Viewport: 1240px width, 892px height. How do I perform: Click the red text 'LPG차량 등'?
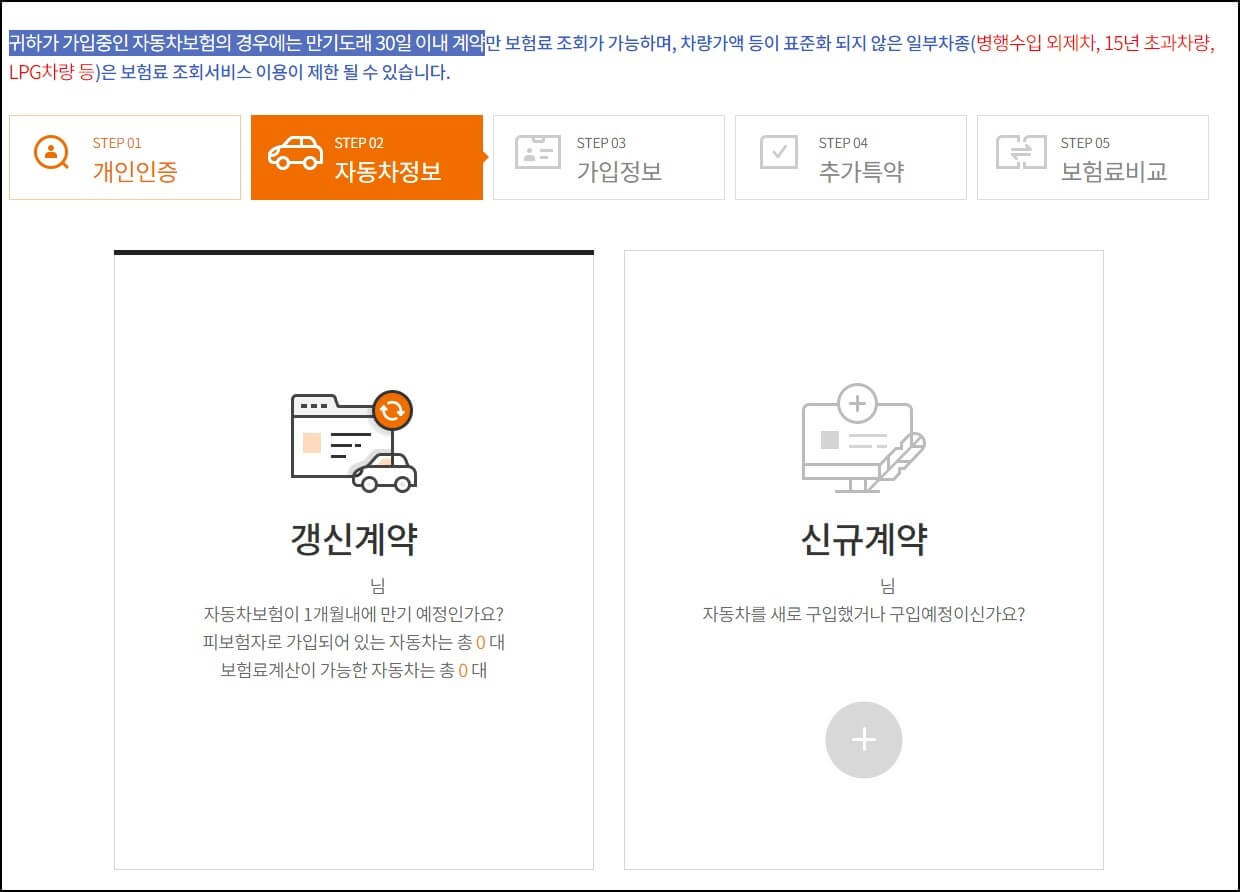click(x=50, y=73)
